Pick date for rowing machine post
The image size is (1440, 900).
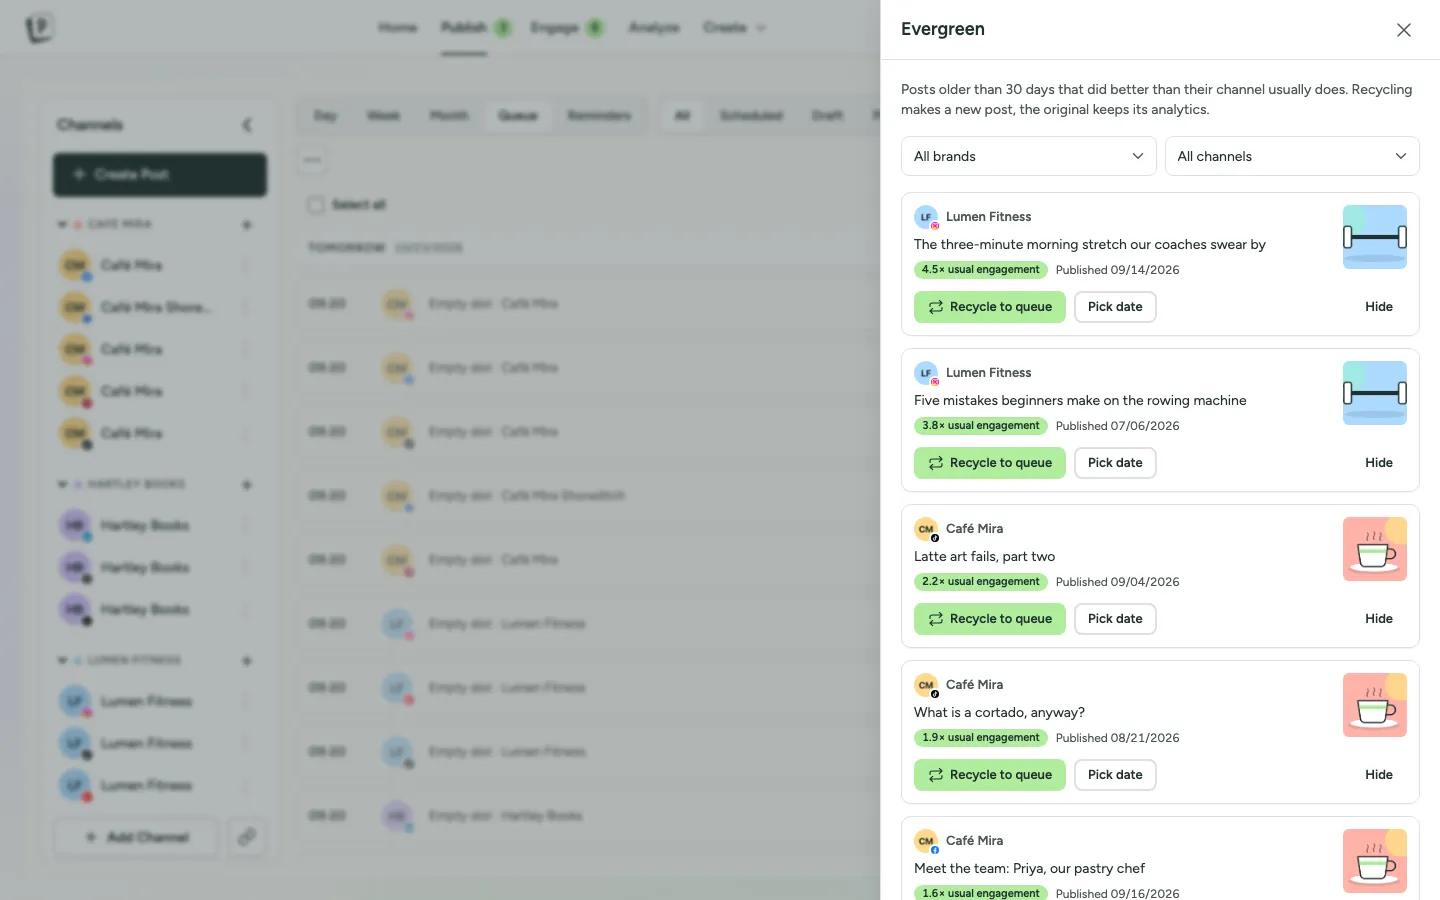1115,463
